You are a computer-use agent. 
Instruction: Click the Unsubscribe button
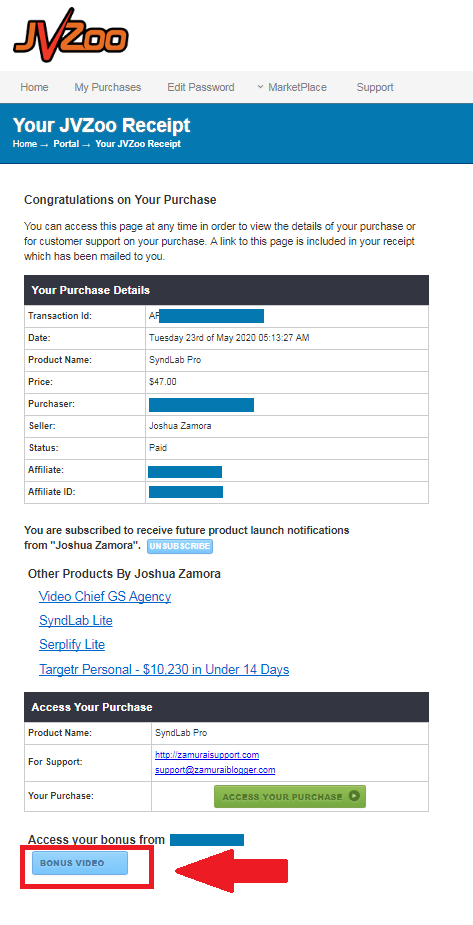(x=180, y=546)
